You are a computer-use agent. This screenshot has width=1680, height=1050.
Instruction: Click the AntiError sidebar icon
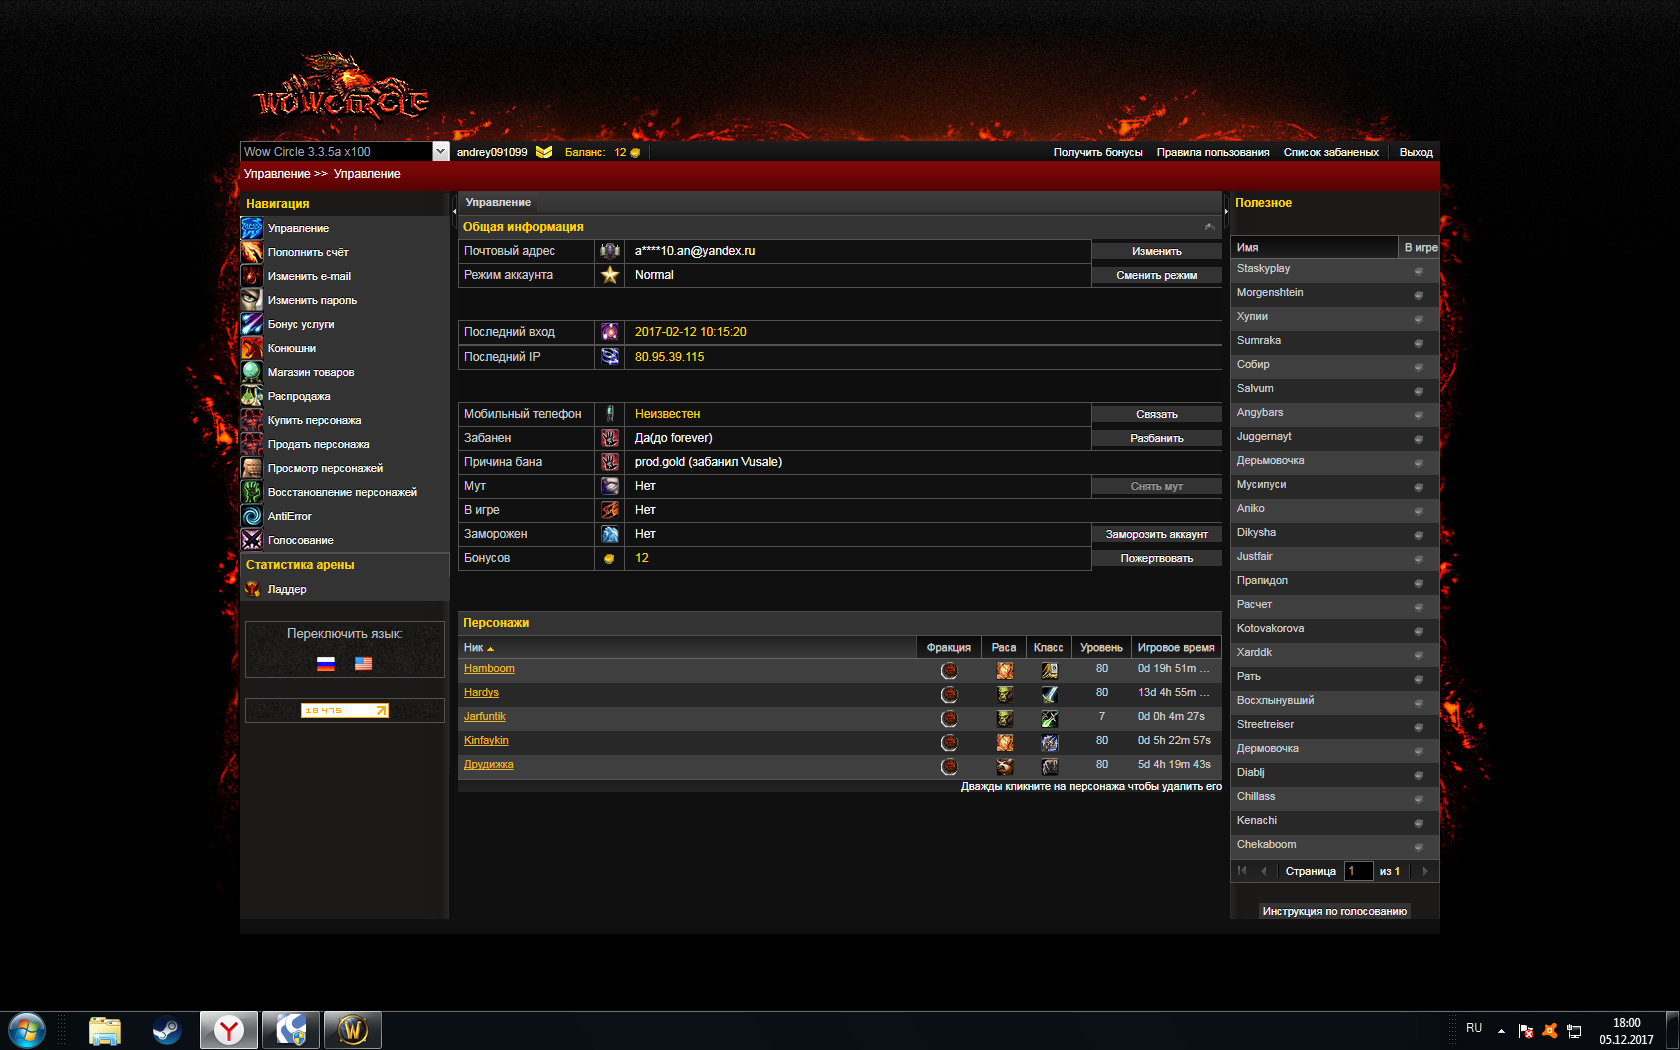coord(252,516)
